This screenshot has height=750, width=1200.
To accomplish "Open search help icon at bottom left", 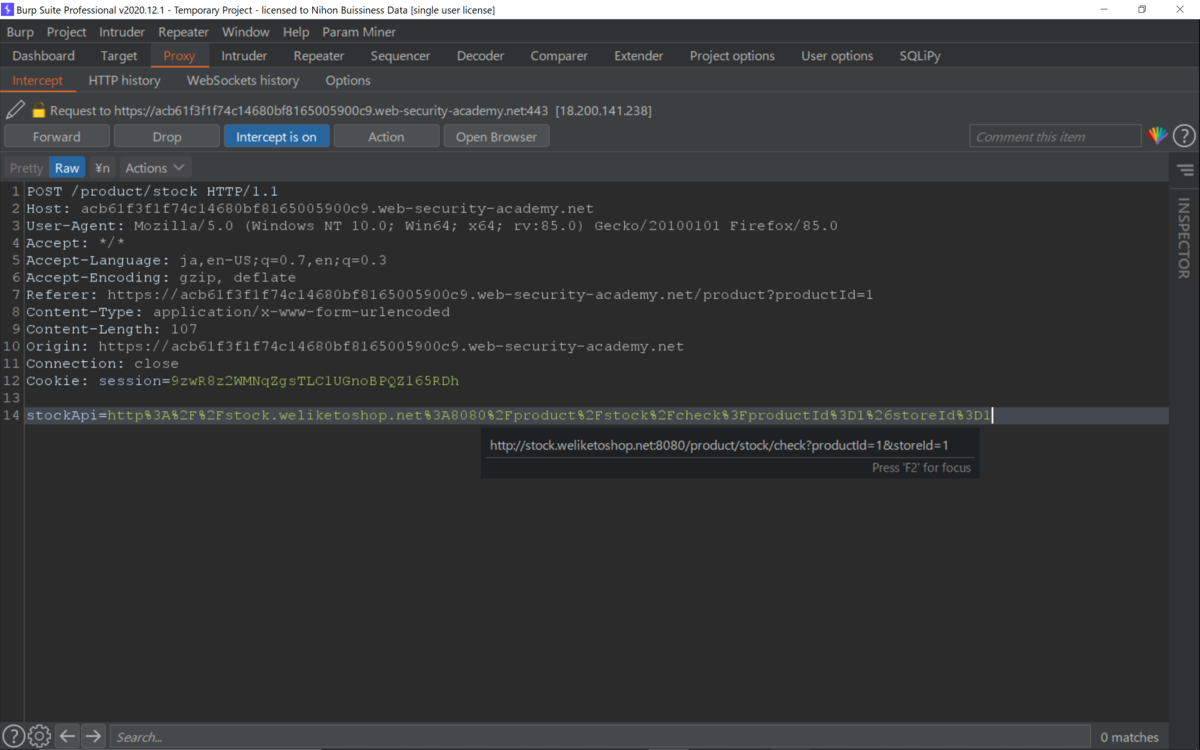I will pos(14,736).
